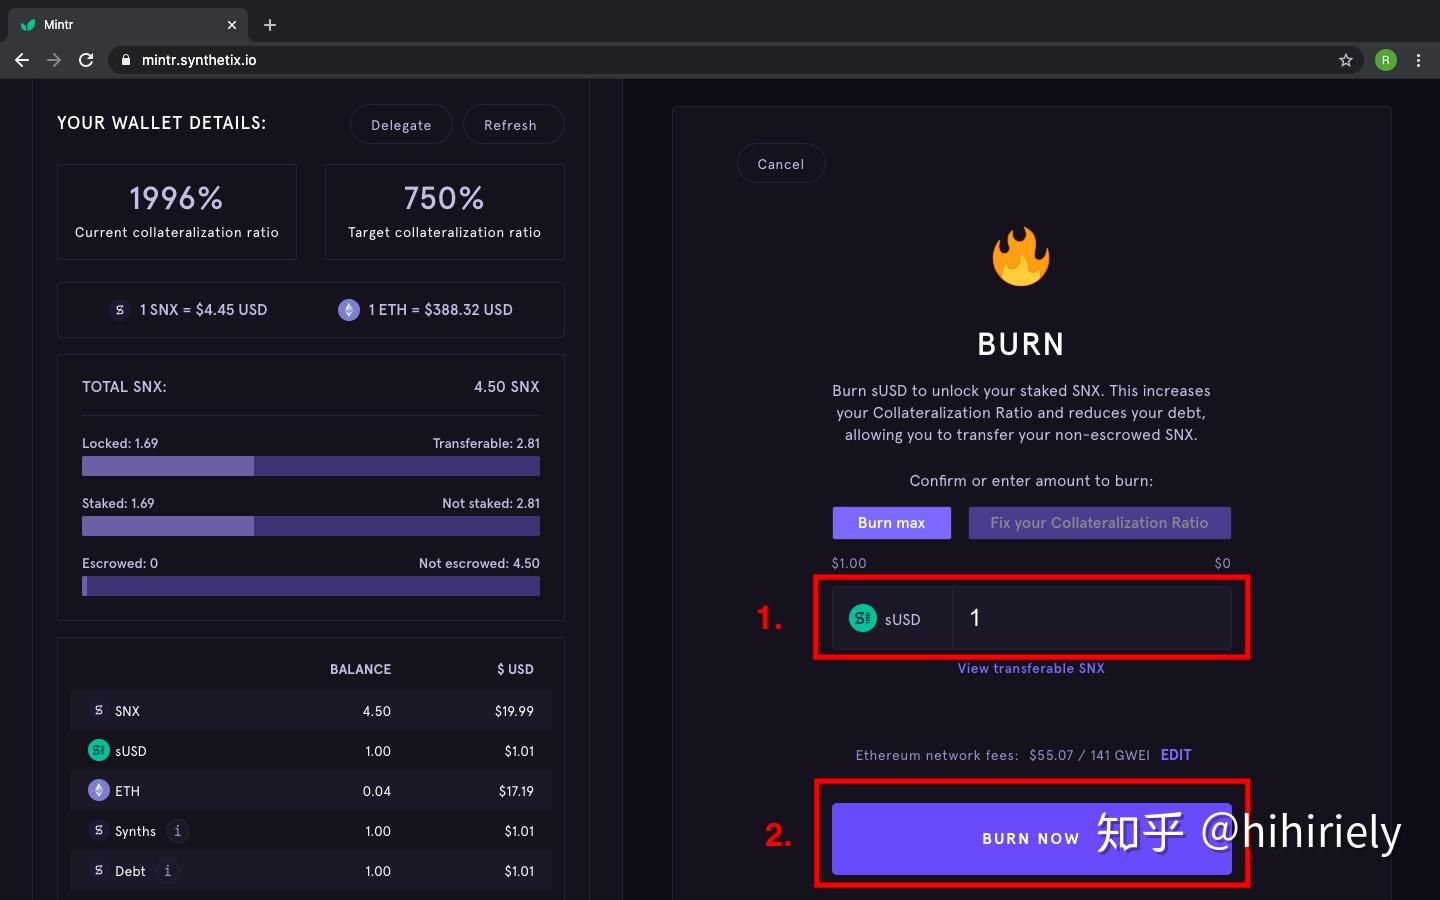Click the Delegate button

coord(401,125)
